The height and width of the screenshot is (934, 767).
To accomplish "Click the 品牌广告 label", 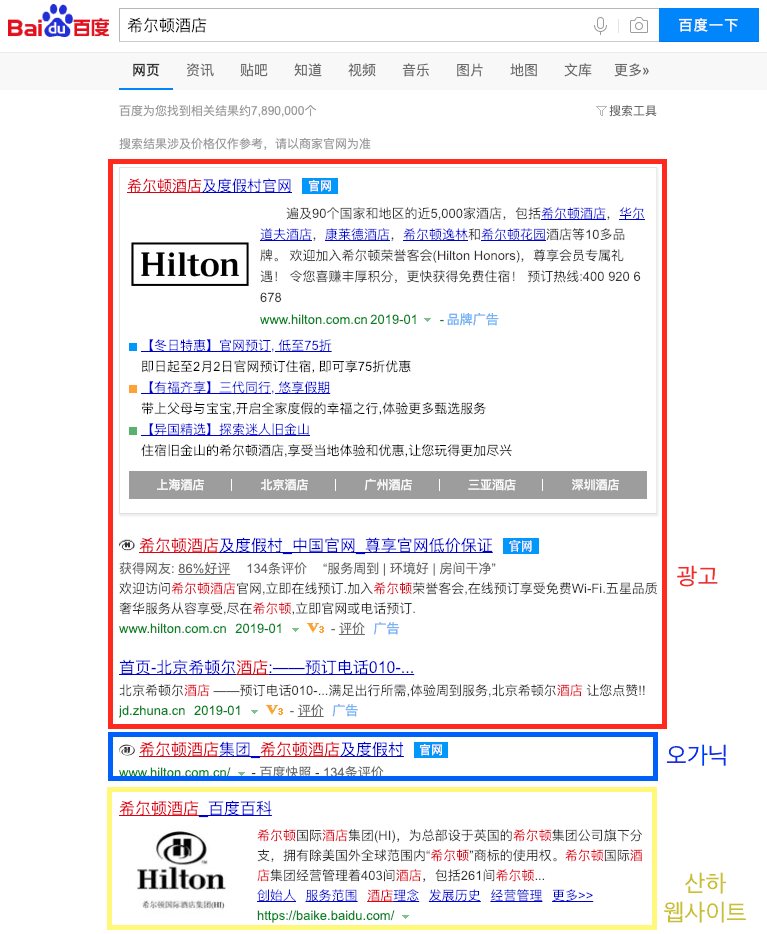I will click(x=473, y=320).
